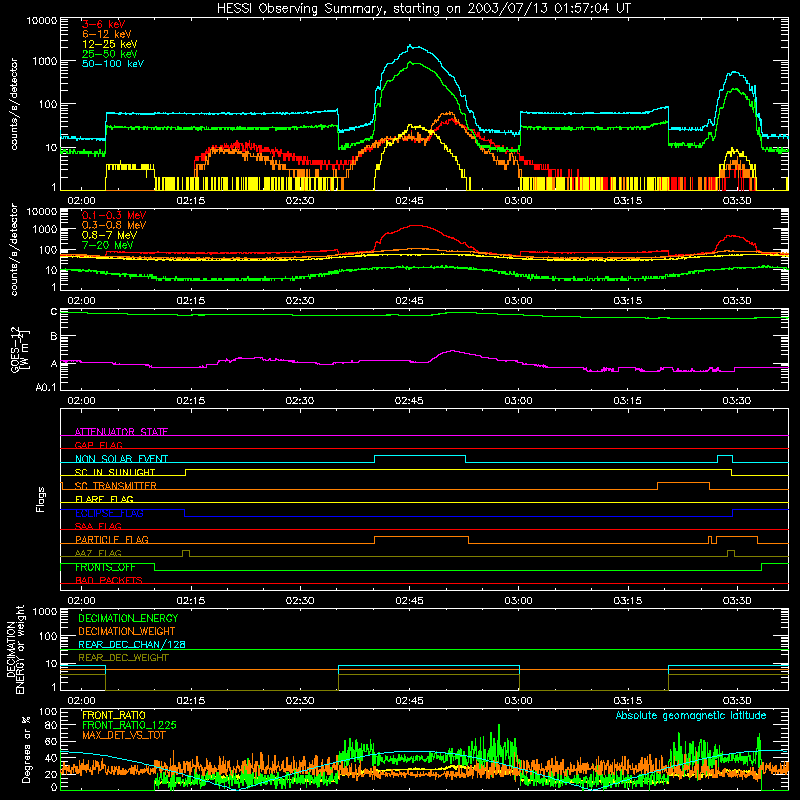Click the SAA_FLAG label
The width and height of the screenshot is (800, 800).
[x=98, y=526]
